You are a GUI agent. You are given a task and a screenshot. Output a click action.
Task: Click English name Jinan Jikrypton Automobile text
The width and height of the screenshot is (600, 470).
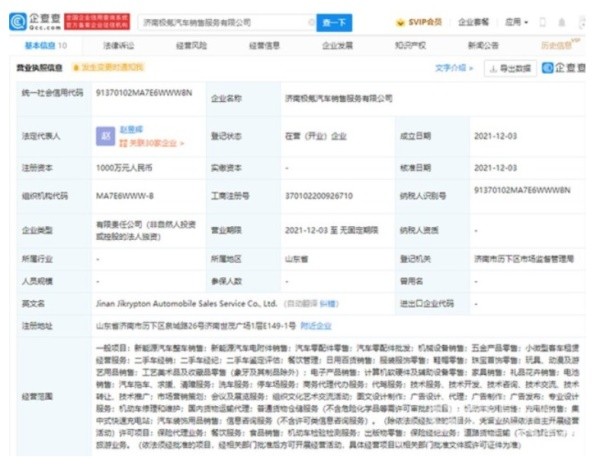pos(186,304)
